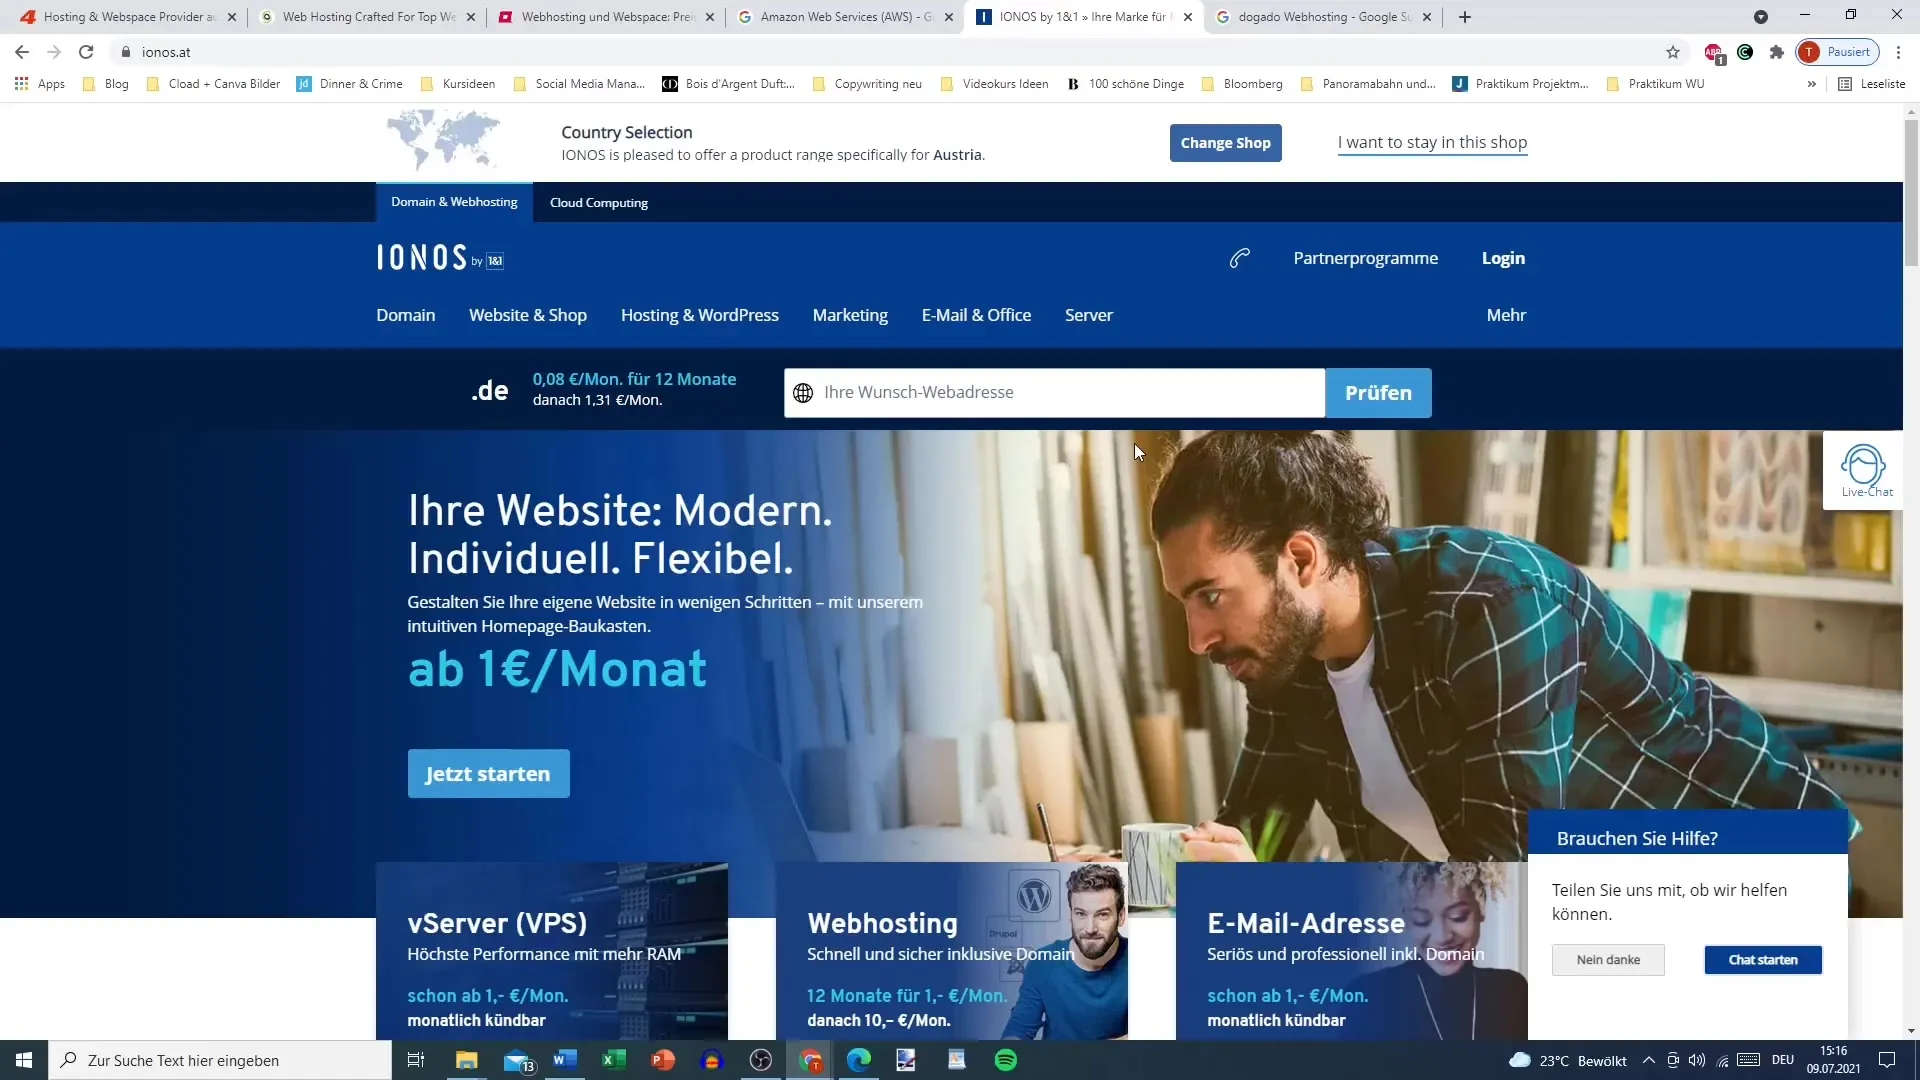The height and width of the screenshot is (1080, 1920).
Task: Open Task View on the taskbar
Action: pyautogui.click(x=416, y=1060)
